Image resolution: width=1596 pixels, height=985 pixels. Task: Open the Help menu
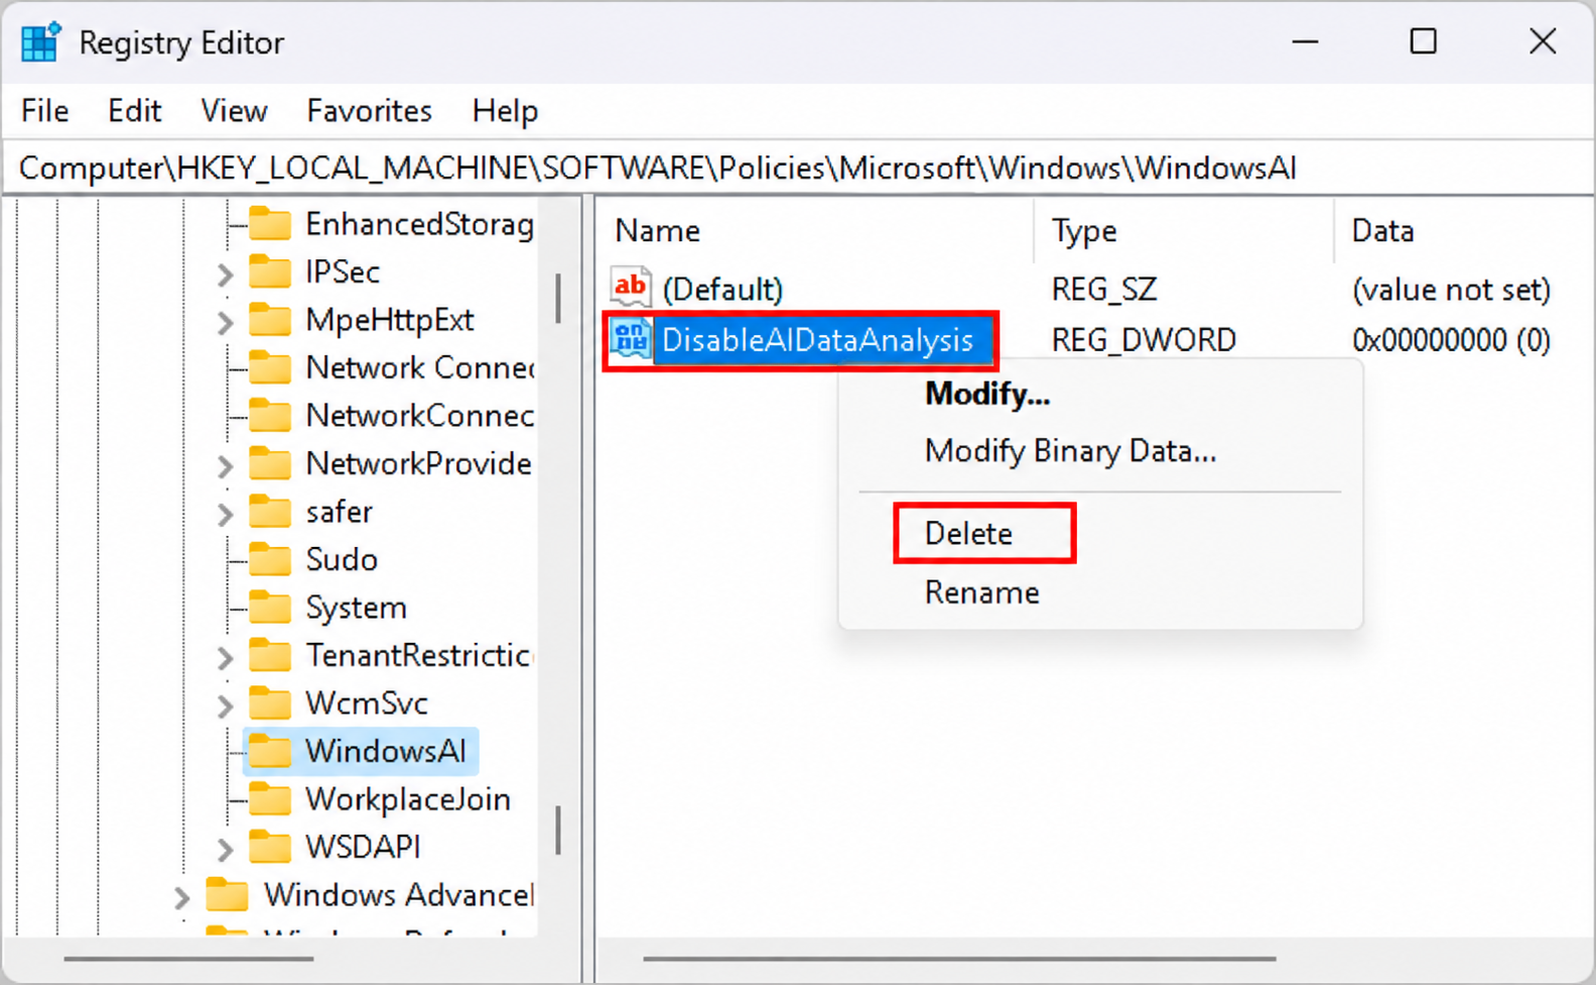pyautogui.click(x=505, y=111)
